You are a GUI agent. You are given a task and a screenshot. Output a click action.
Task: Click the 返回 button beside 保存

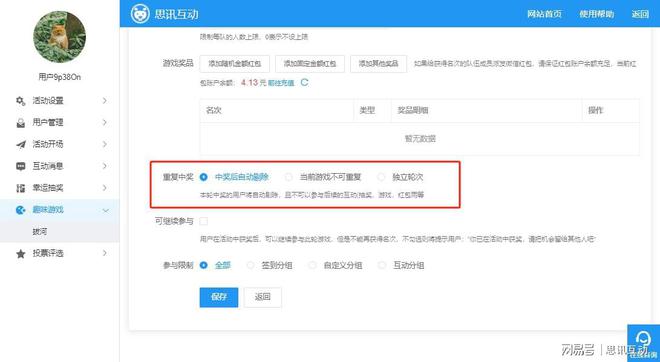[x=263, y=297]
